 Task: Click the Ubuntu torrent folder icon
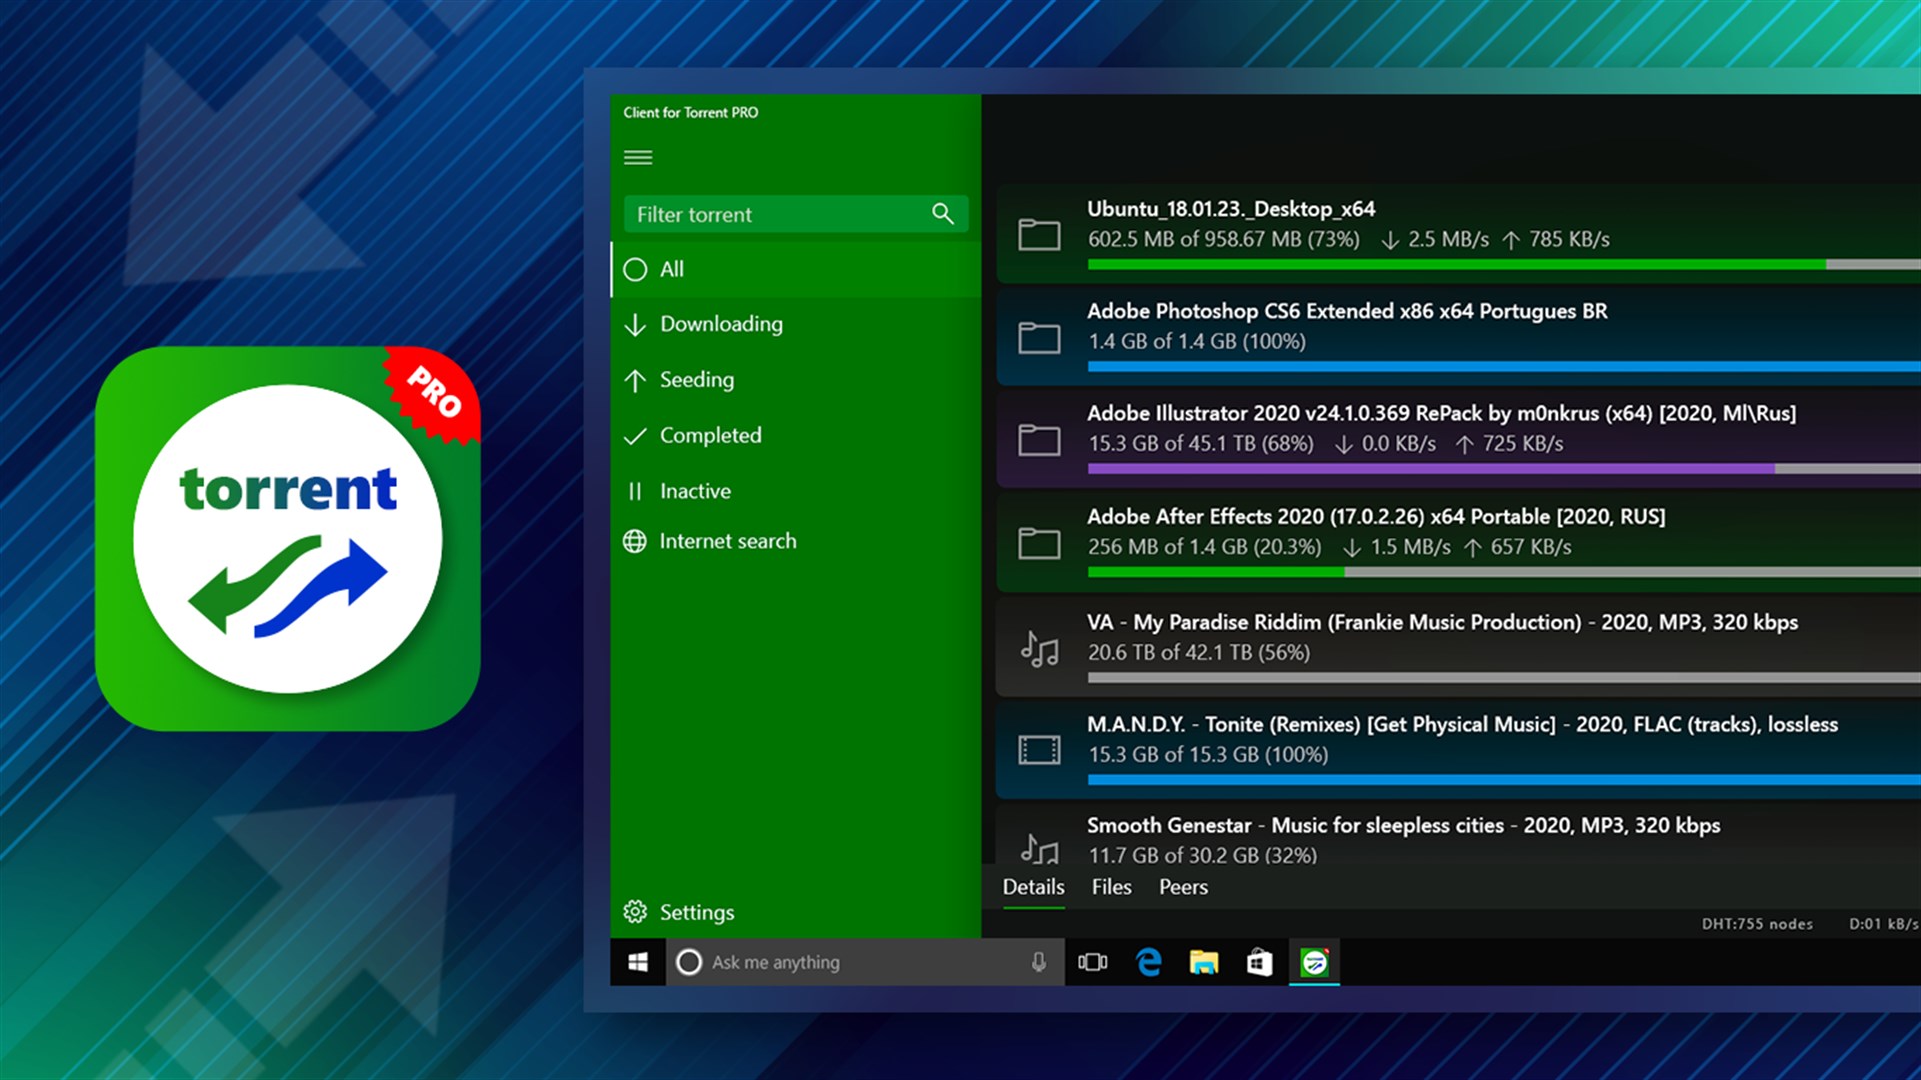pos(1039,234)
